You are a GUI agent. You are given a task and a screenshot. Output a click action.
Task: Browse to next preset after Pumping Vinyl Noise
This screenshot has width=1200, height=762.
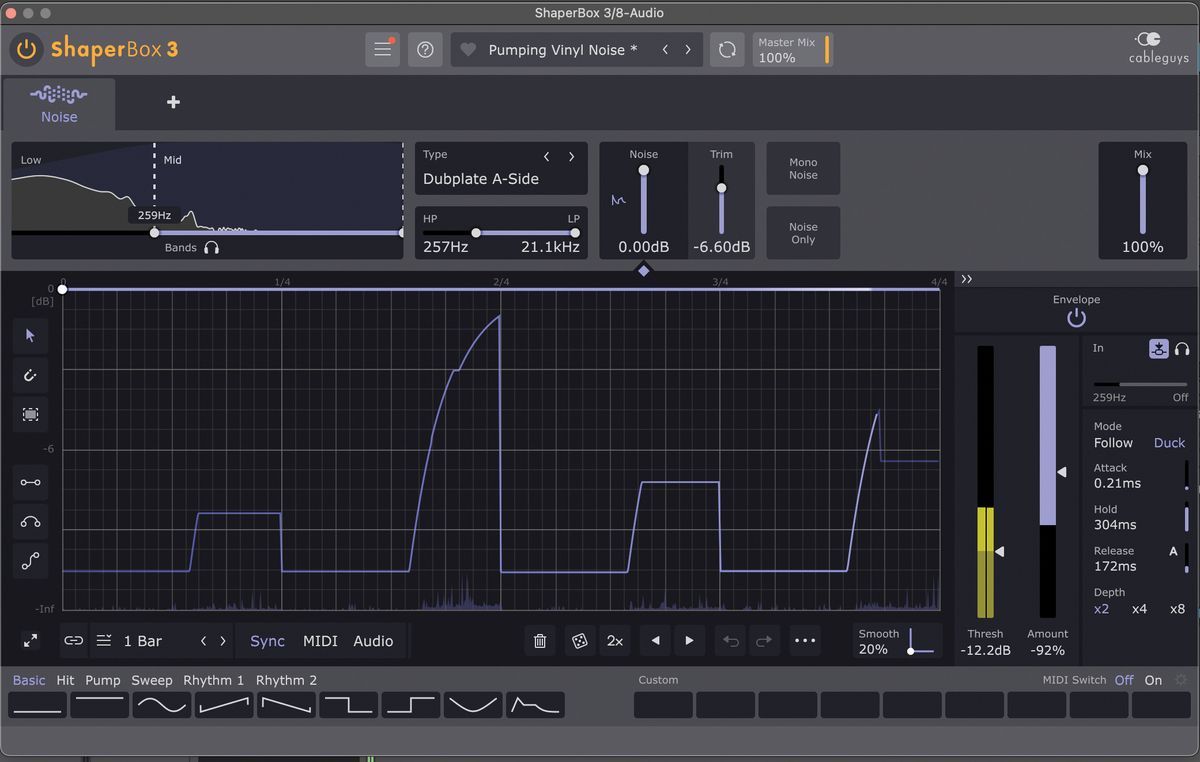click(687, 49)
